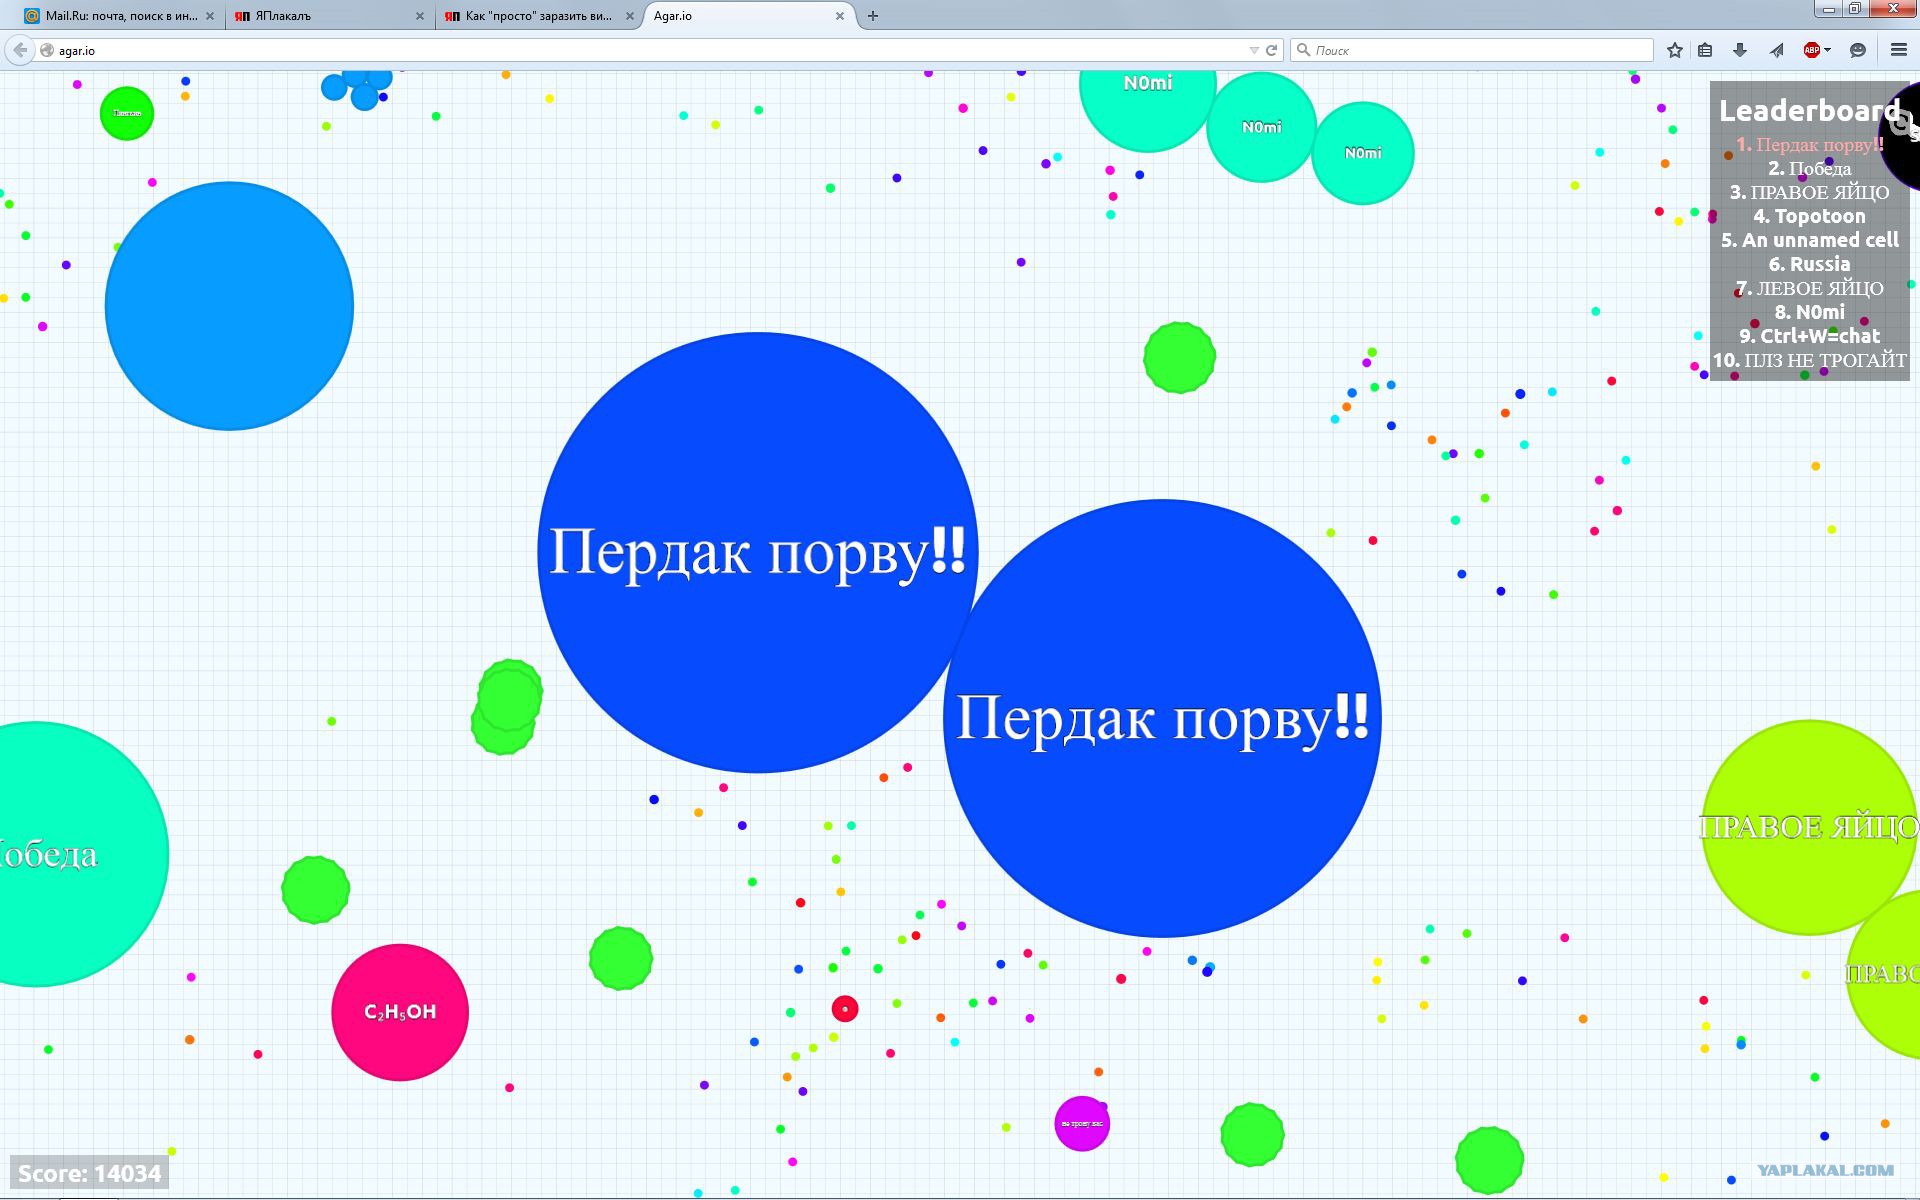1920x1200 pixels.
Task: Click the Adblock Plus ABP icon
Action: (1811, 50)
